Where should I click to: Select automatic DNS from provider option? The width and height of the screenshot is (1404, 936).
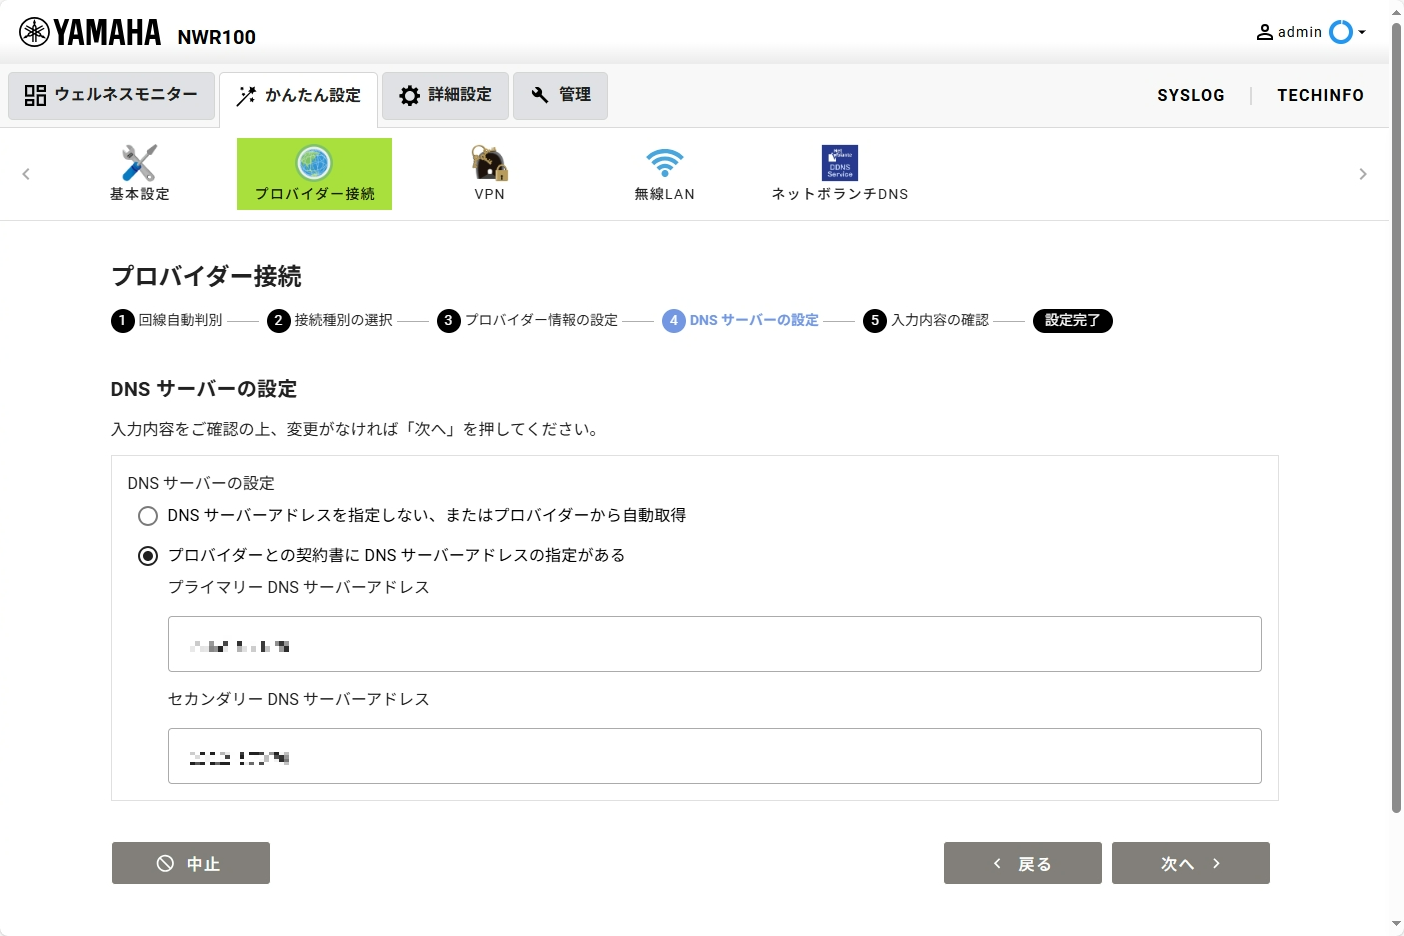[x=148, y=516]
